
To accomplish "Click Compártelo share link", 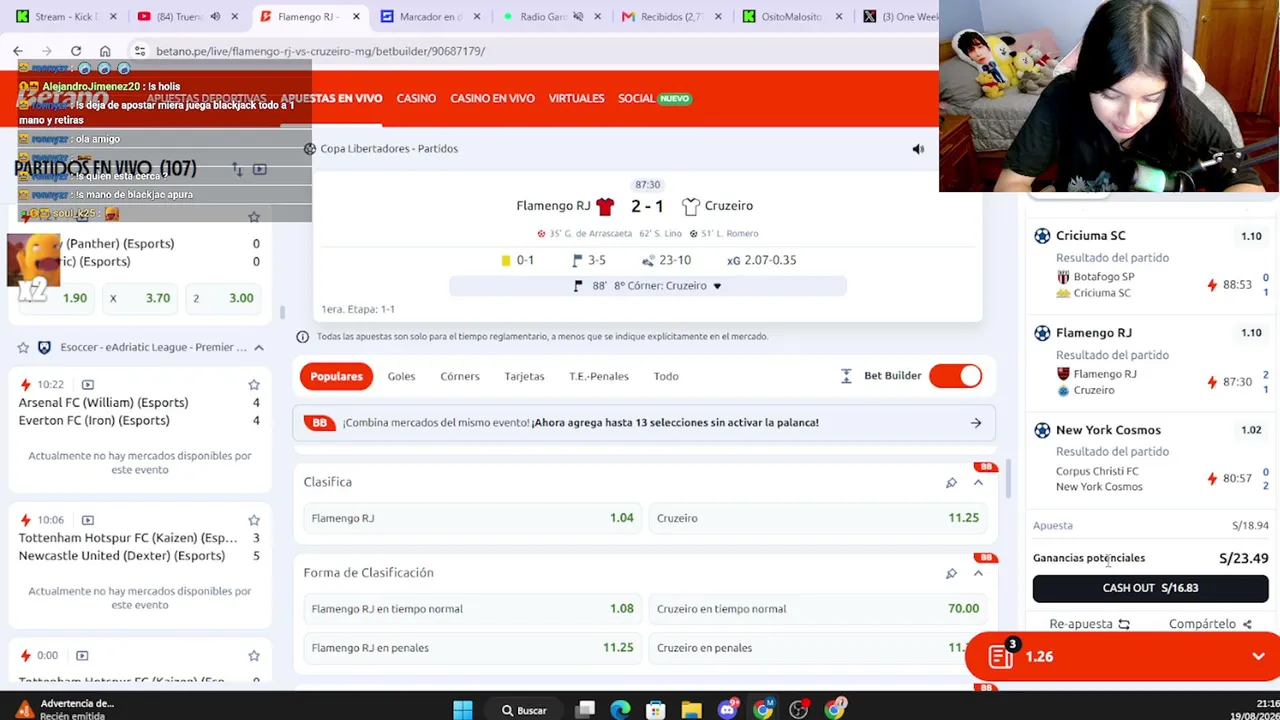I will coord(1210,624).
